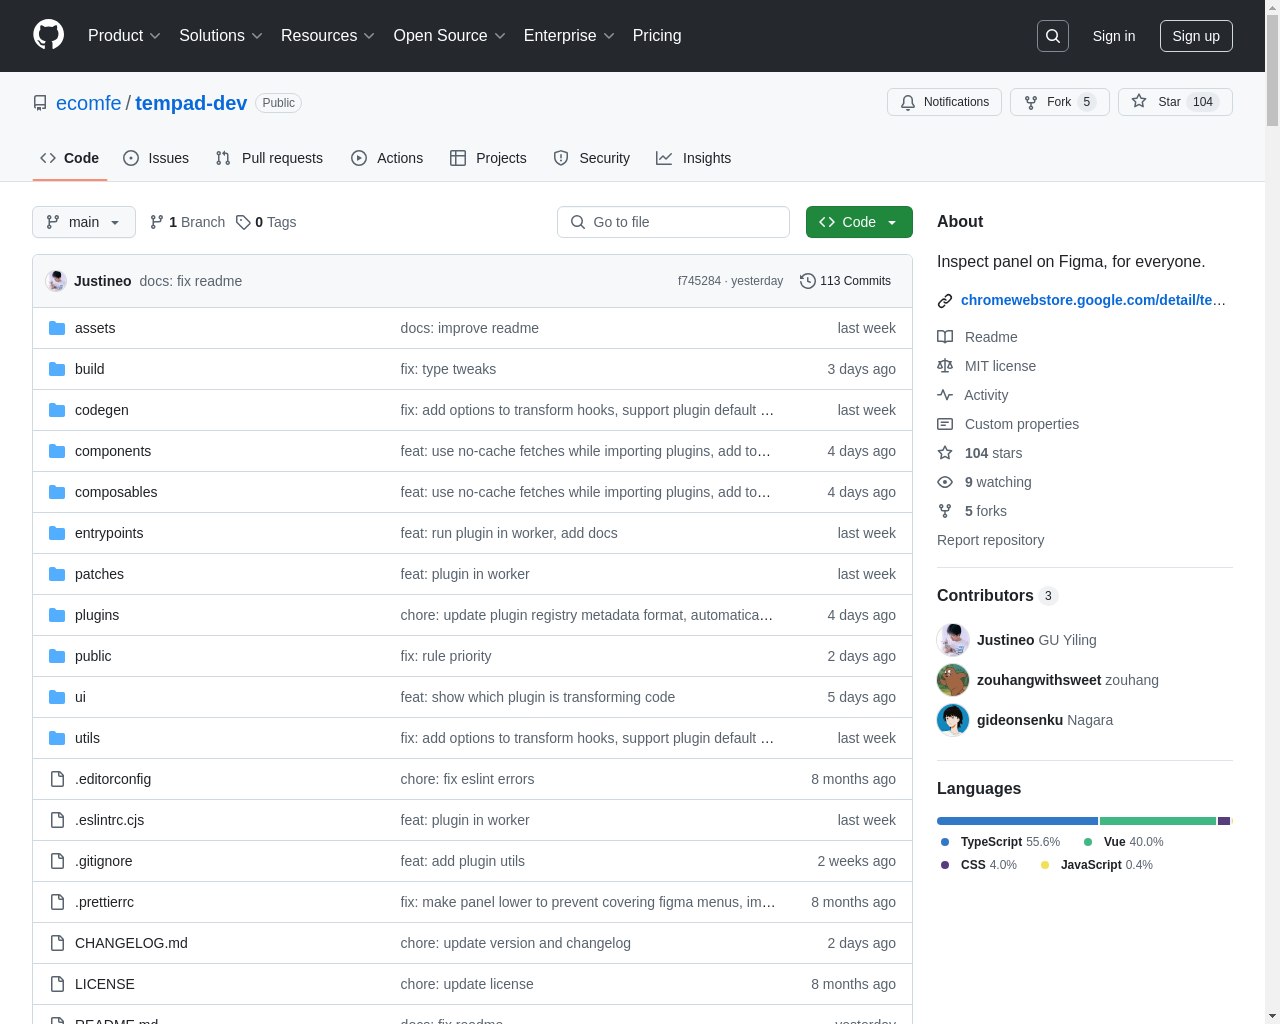Open the search magnifier button
Viewport: 1280px width, 1024px height.
[1053, 36]
